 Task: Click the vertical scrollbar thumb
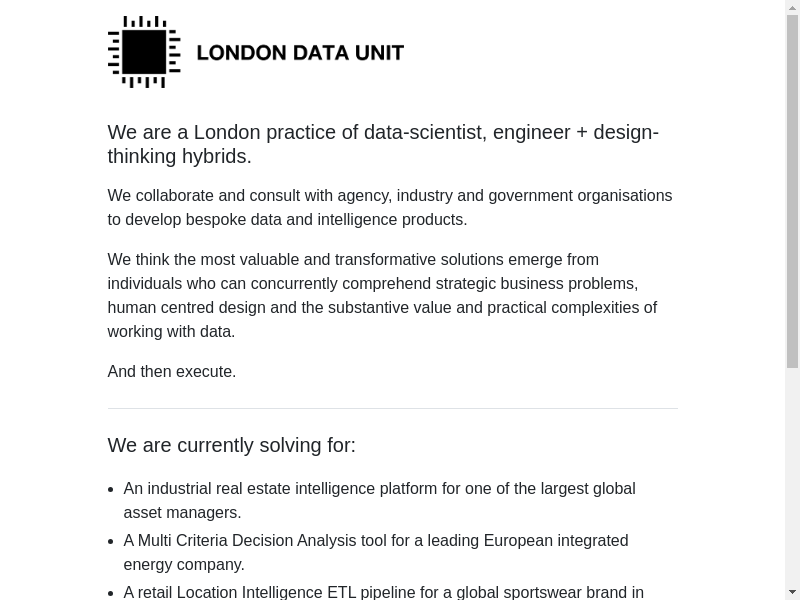click(x=792, y=190)
